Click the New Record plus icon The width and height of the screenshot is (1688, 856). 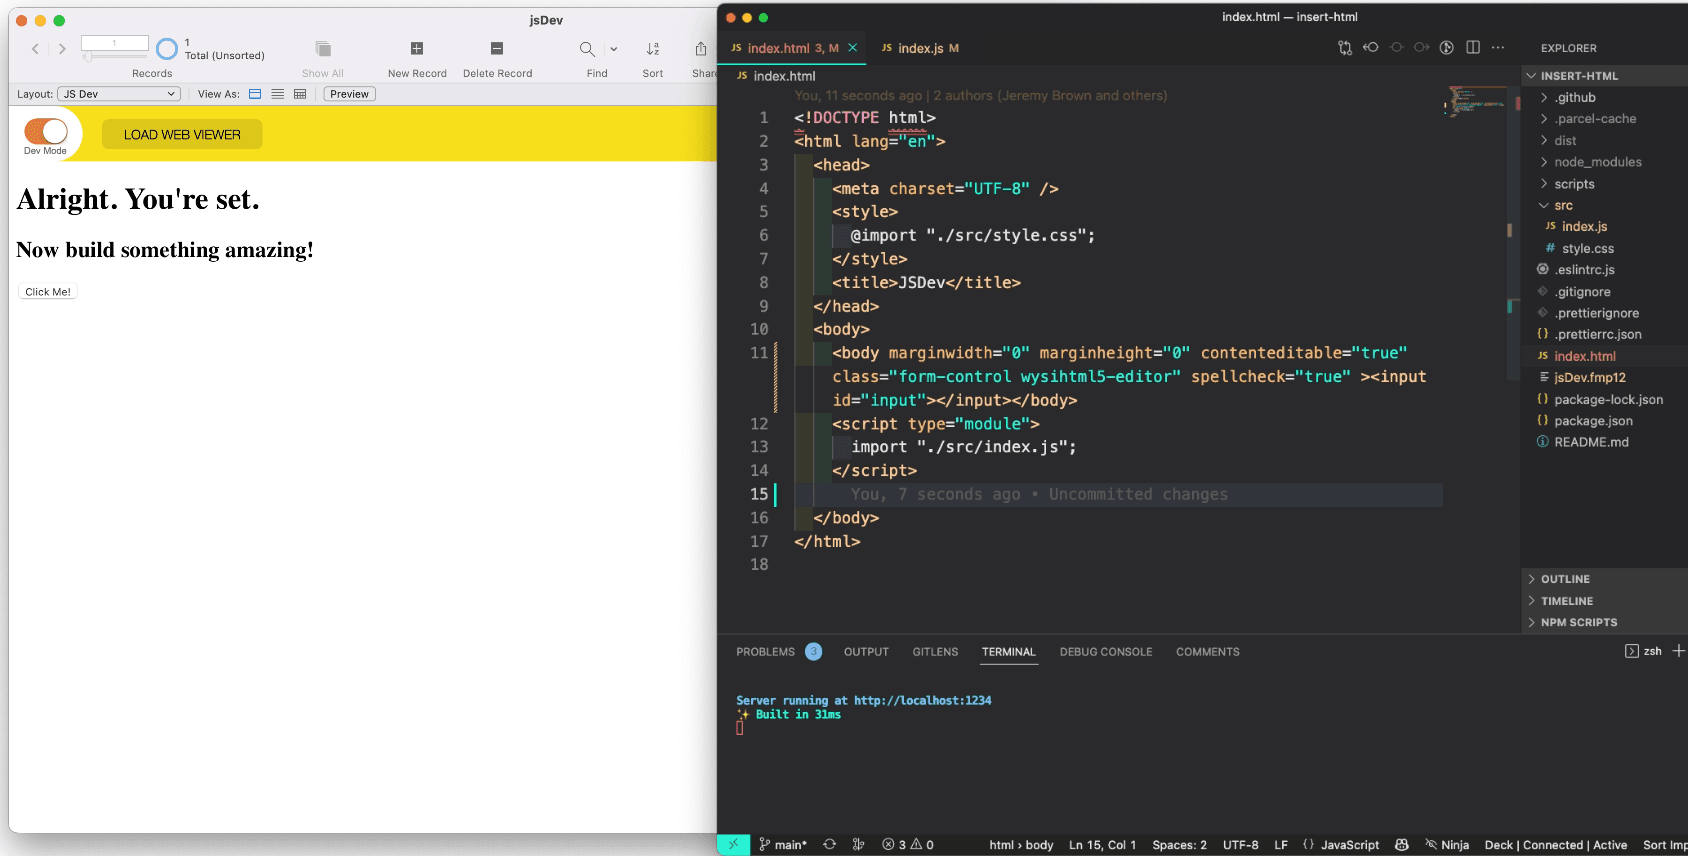click(x=417, y=49)
